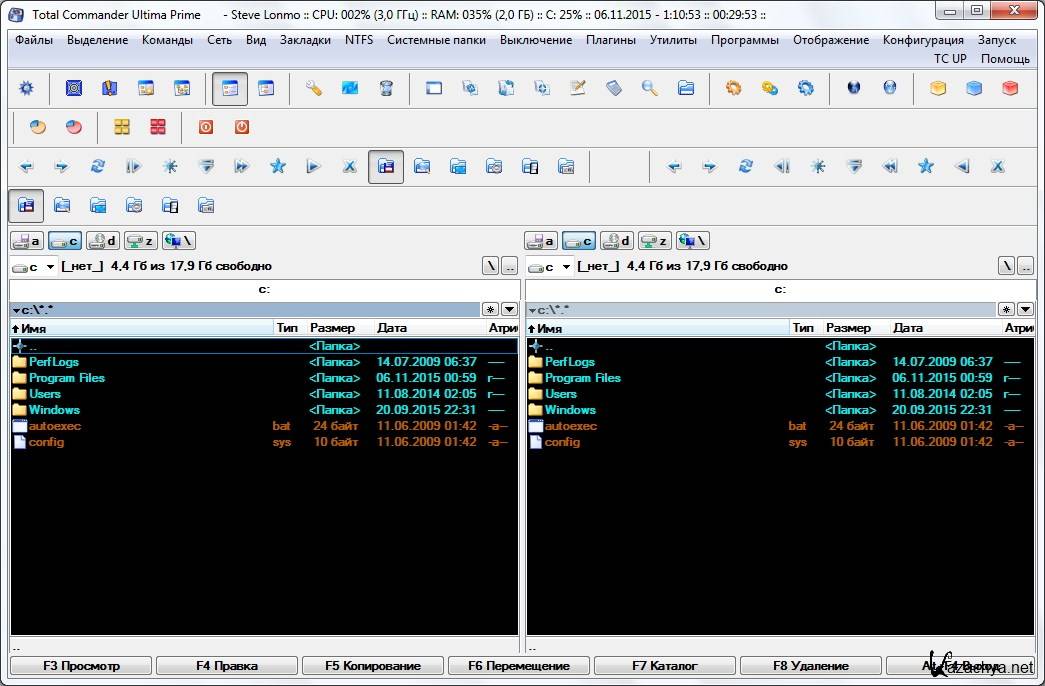Click the gear icon in the top toolbar
This screenshot has width=1045, height=686.
(27, 89)
